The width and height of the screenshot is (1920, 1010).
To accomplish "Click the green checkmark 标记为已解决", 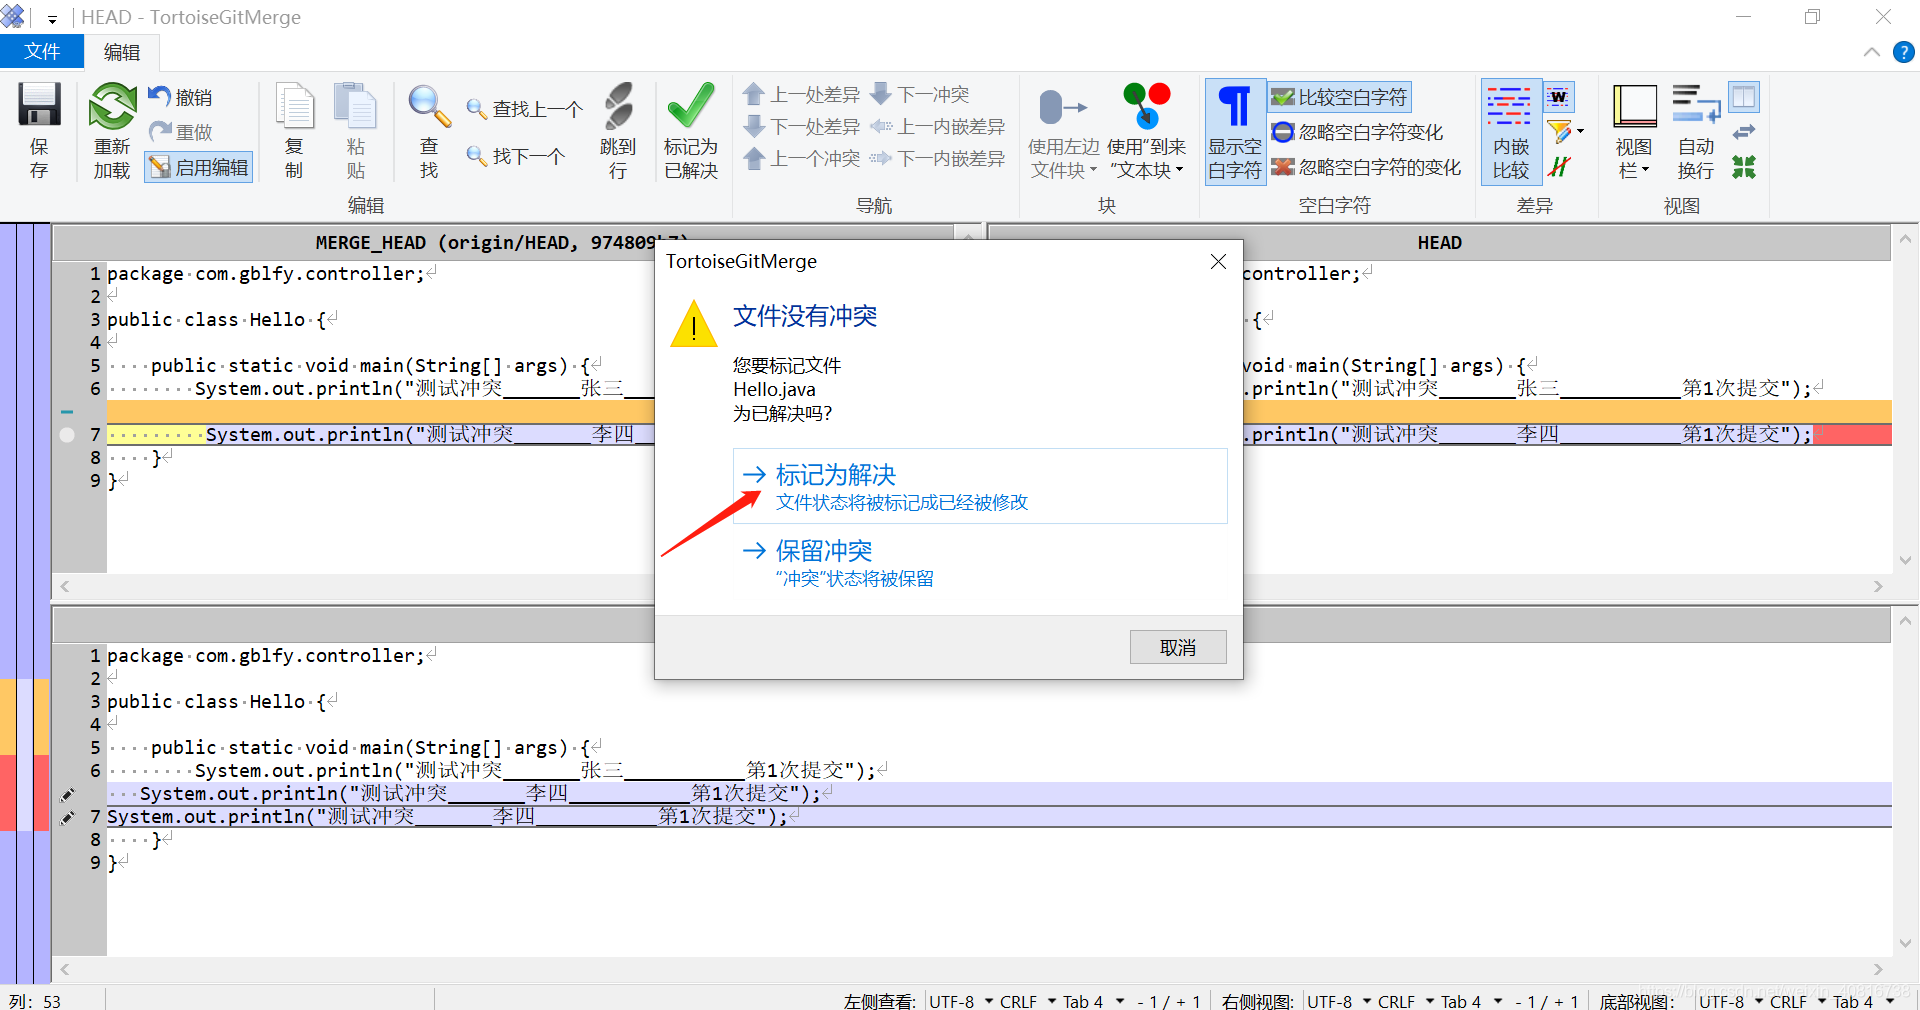I will click(691, 131).
